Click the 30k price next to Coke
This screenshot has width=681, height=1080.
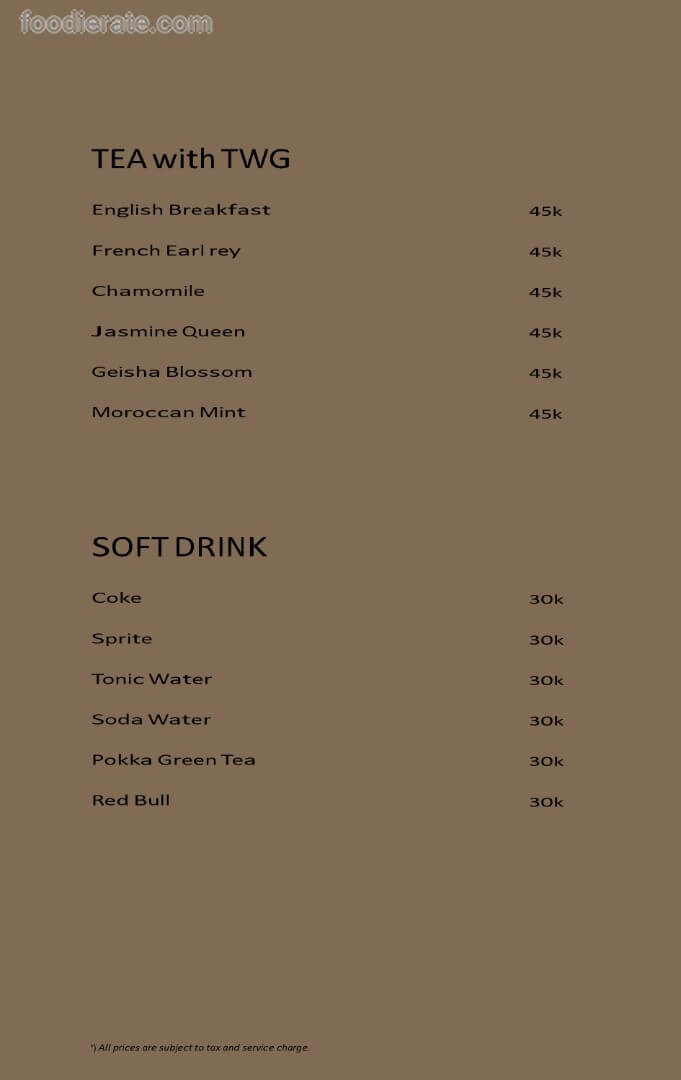(x=546, y=600)
